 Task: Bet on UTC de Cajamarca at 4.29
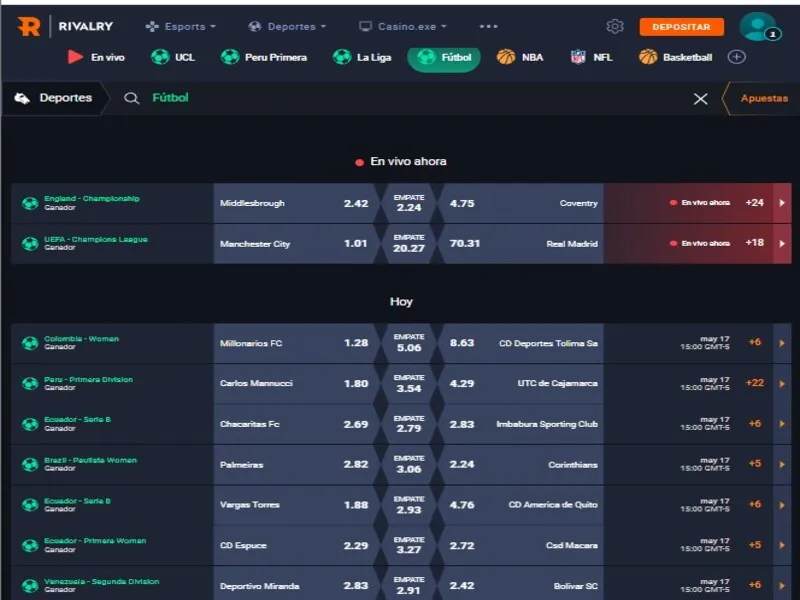521,384
